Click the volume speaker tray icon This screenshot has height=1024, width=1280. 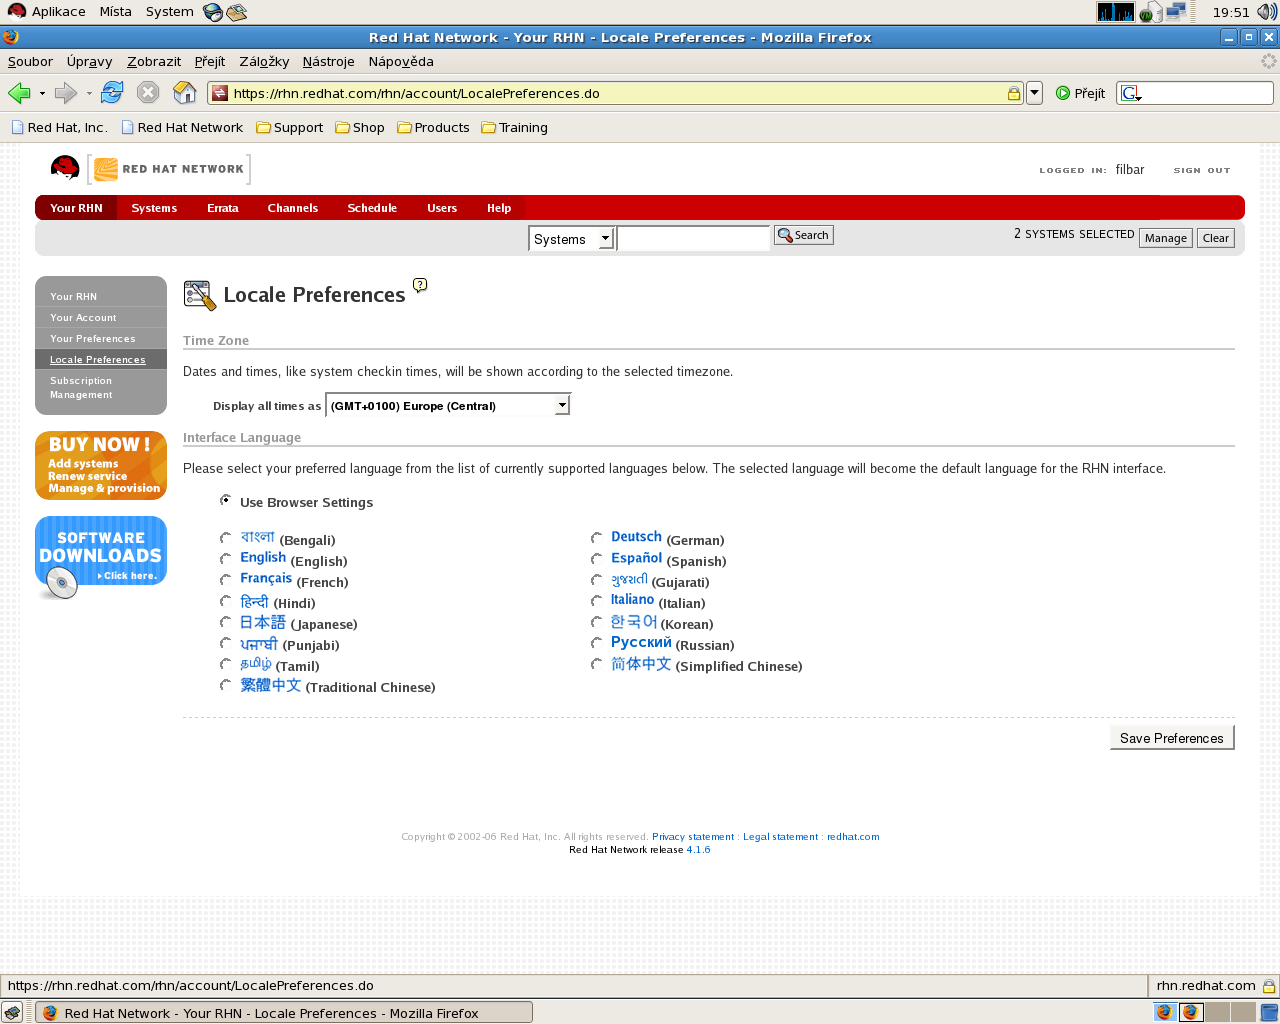coord(1267,12)
